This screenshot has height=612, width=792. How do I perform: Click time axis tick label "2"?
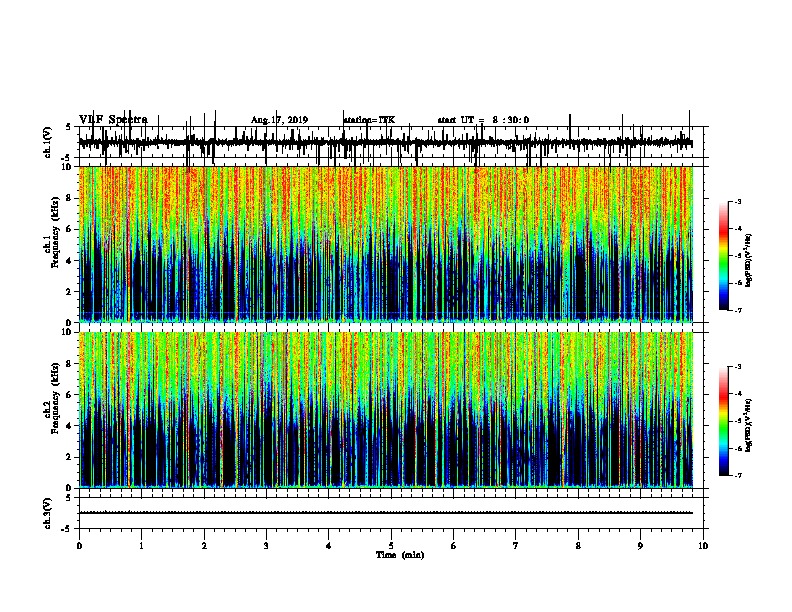(204, 546)
